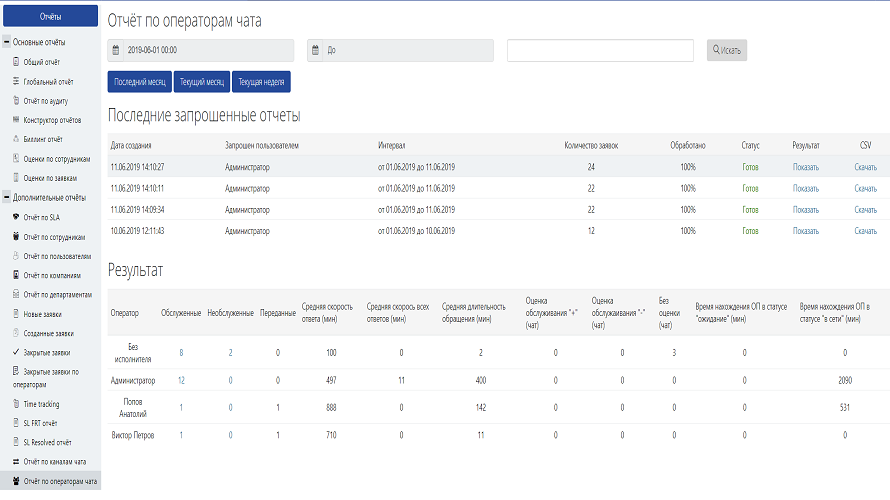Viewport: 890px width, 500px height.
Task: Click the 'Отчёт по каналам чата' icon
Action: [x=15, y=461]
